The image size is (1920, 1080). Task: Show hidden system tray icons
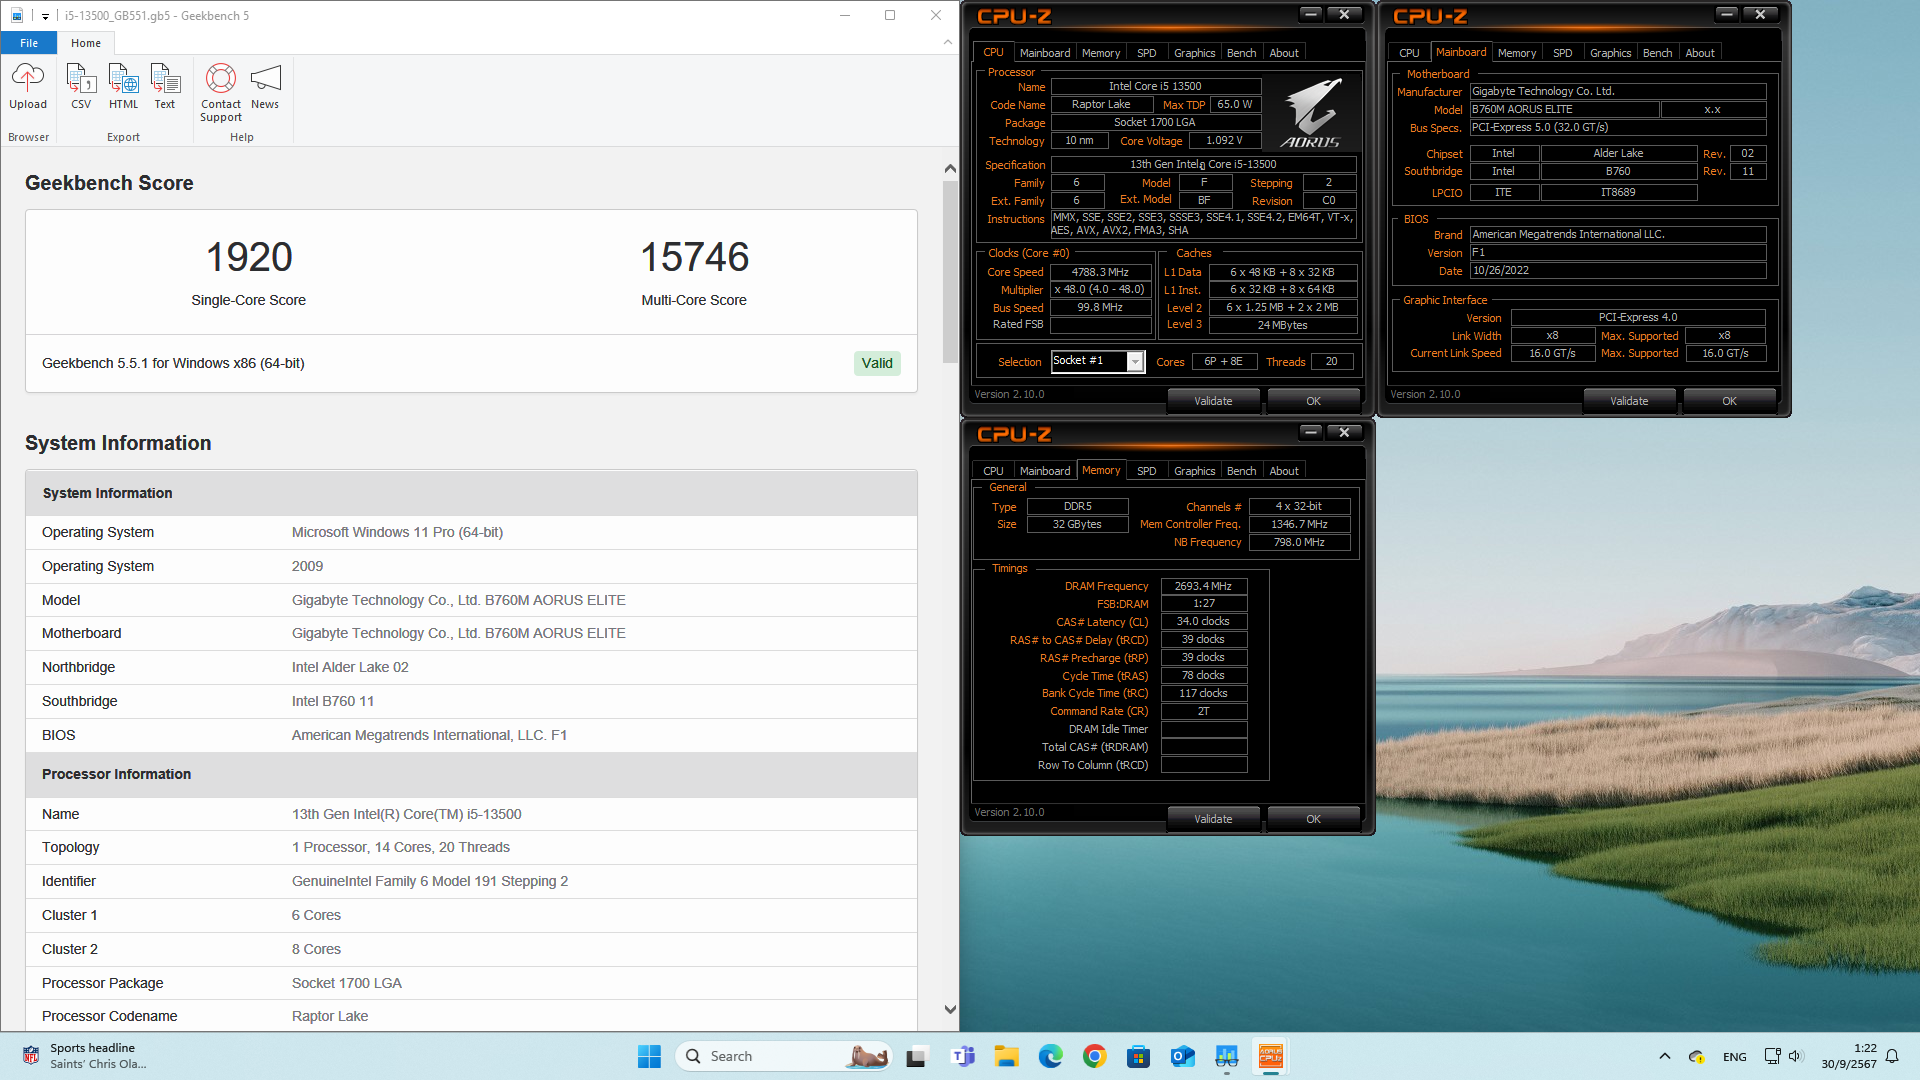click(x=1664, y=1056)
